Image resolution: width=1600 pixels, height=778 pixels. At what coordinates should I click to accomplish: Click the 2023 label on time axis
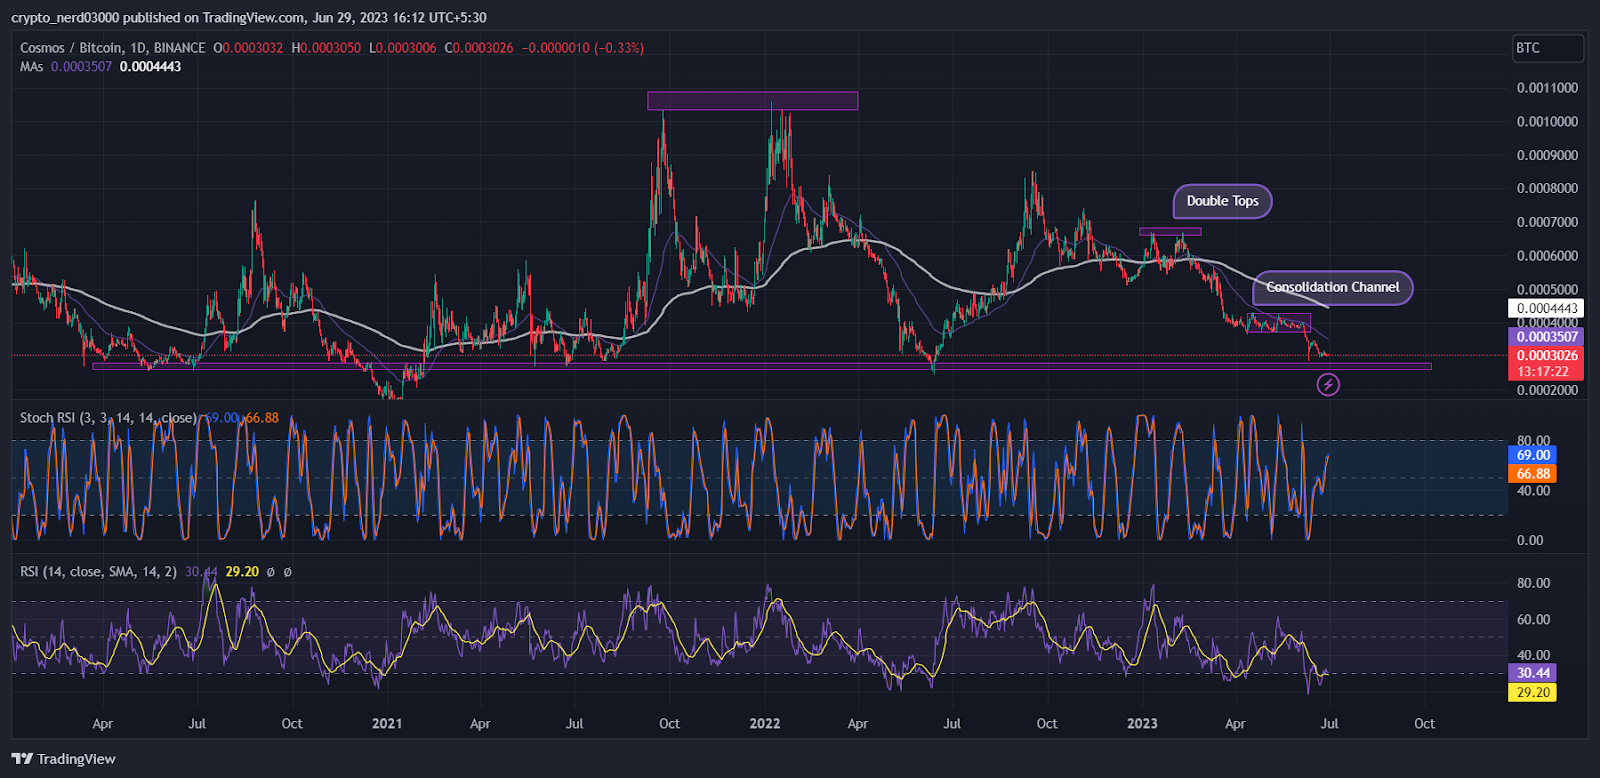pyautogui.click(x=1142, y=723)
